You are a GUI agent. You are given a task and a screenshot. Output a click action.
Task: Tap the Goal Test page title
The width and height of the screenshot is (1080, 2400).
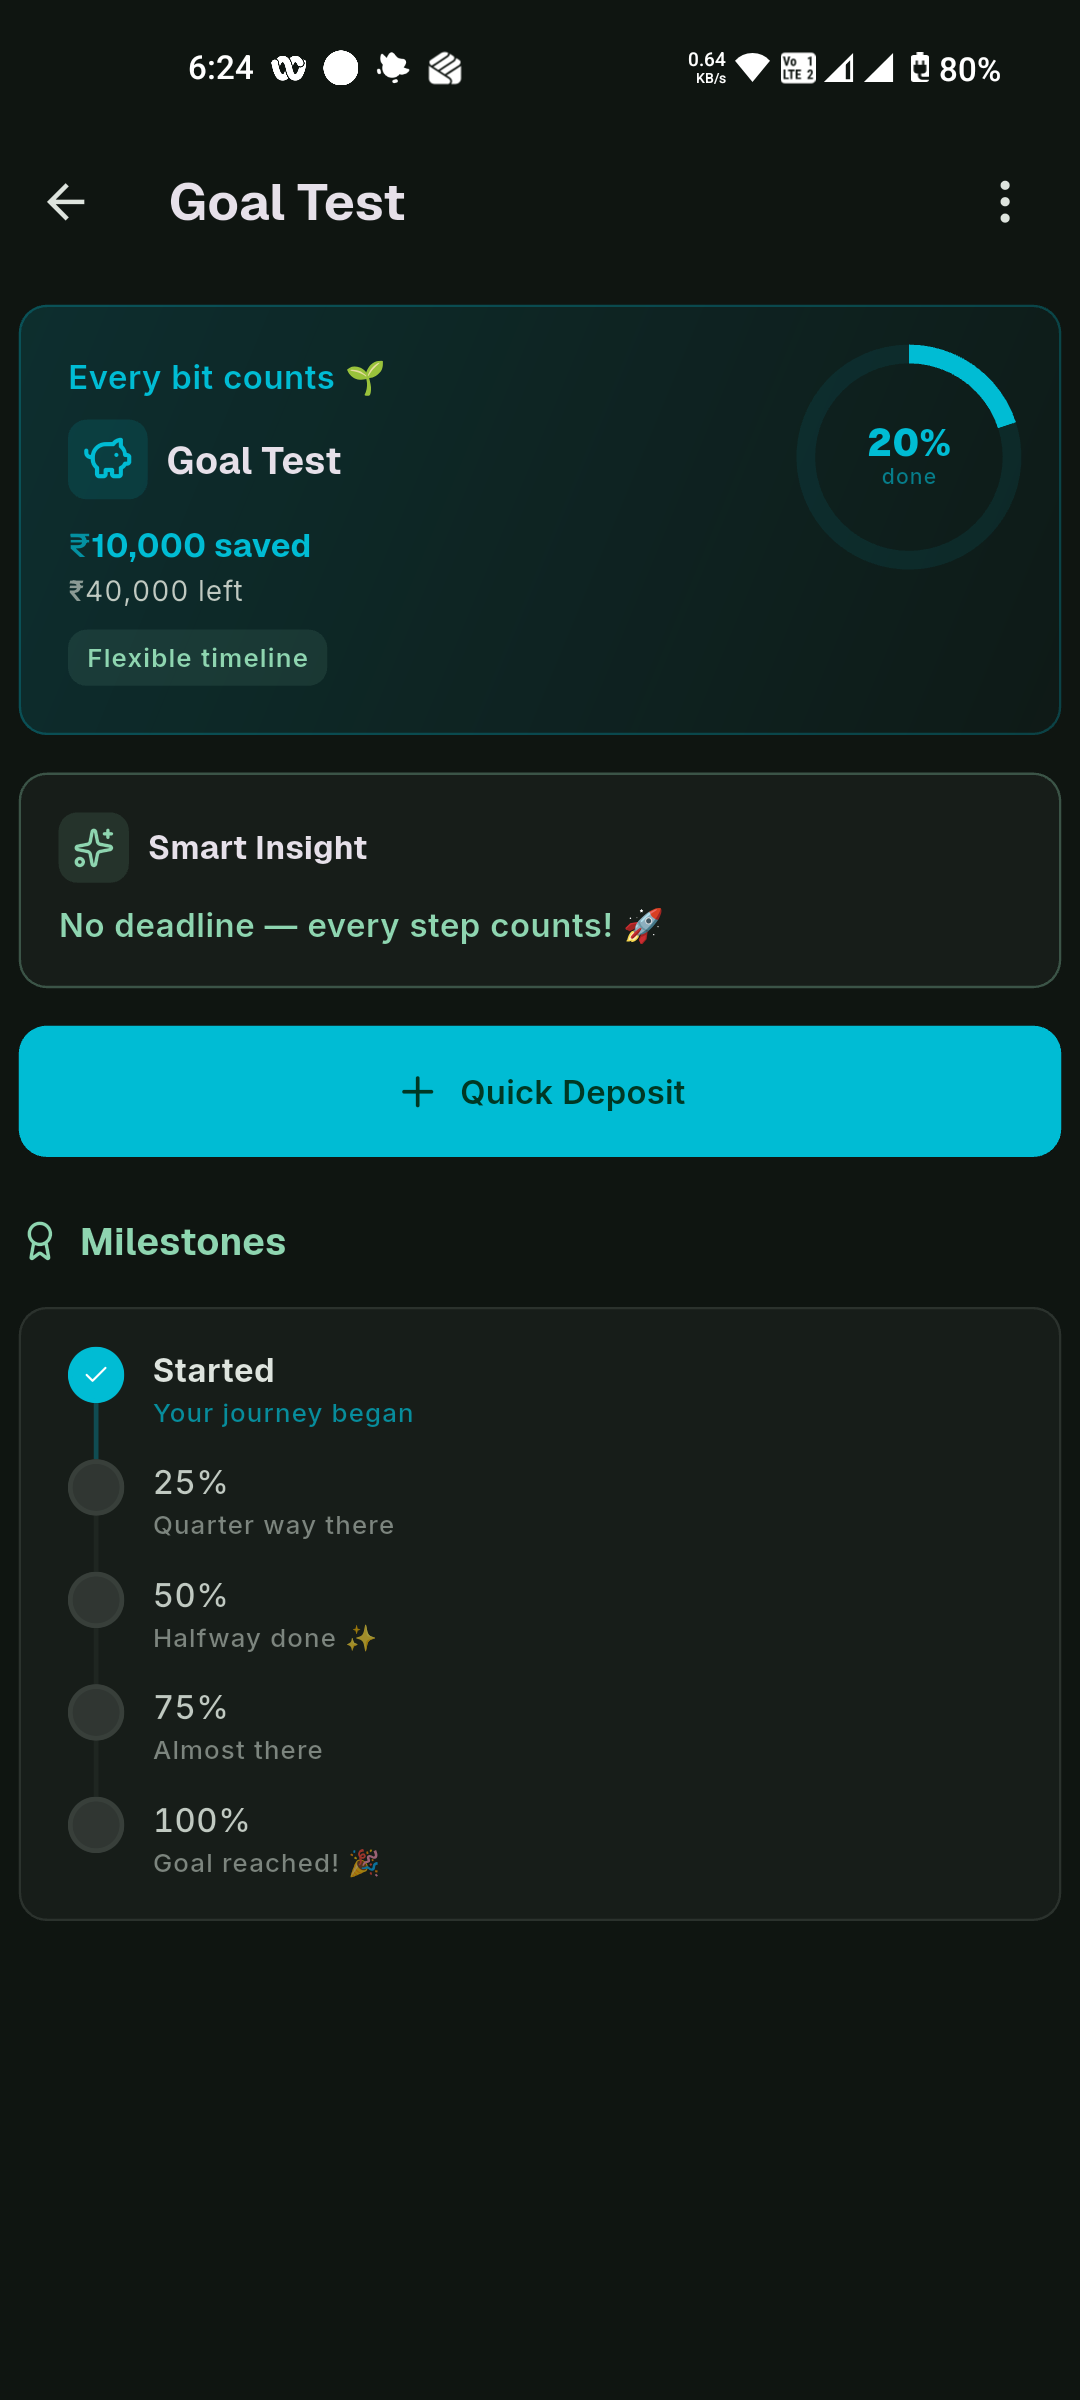(287, 202)
